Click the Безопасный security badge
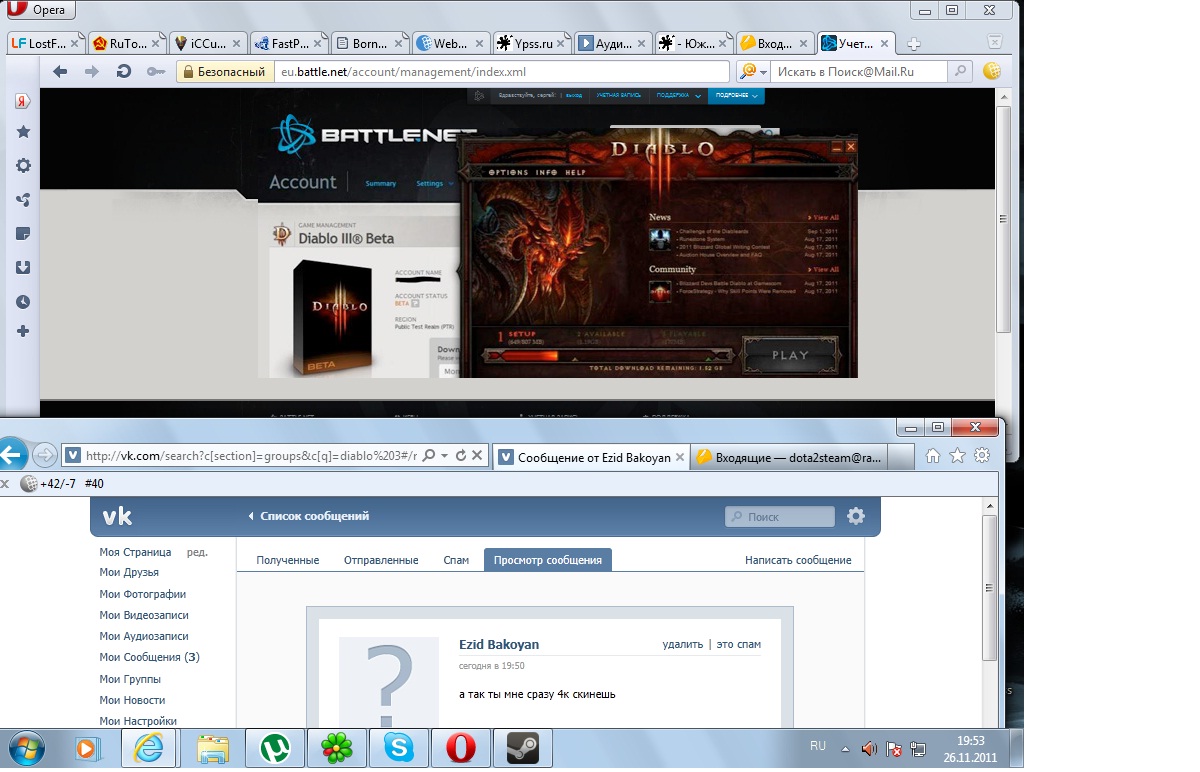 (224, 72)
